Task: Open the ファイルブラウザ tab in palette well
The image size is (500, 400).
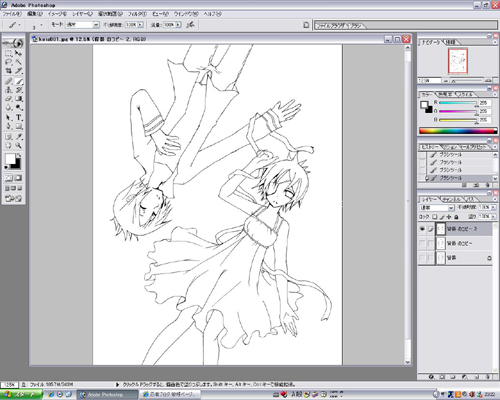Action: coord(331,25)
